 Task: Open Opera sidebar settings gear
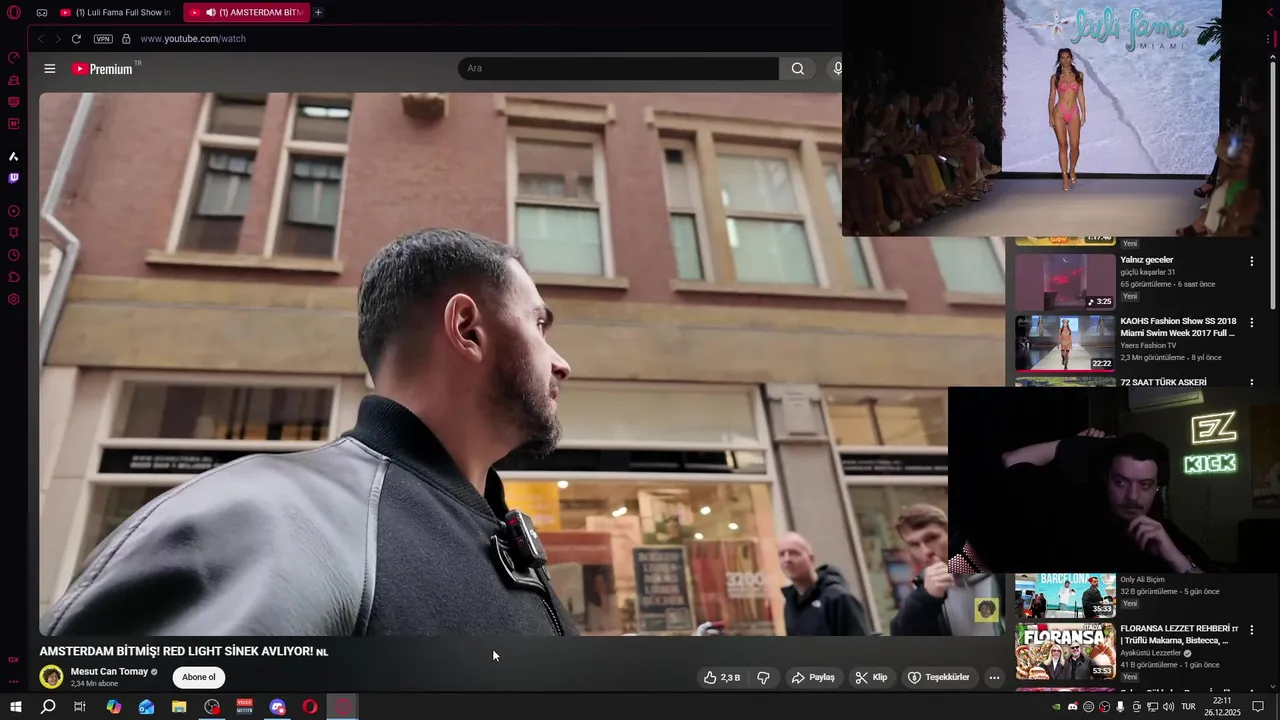tap(14, 299)
